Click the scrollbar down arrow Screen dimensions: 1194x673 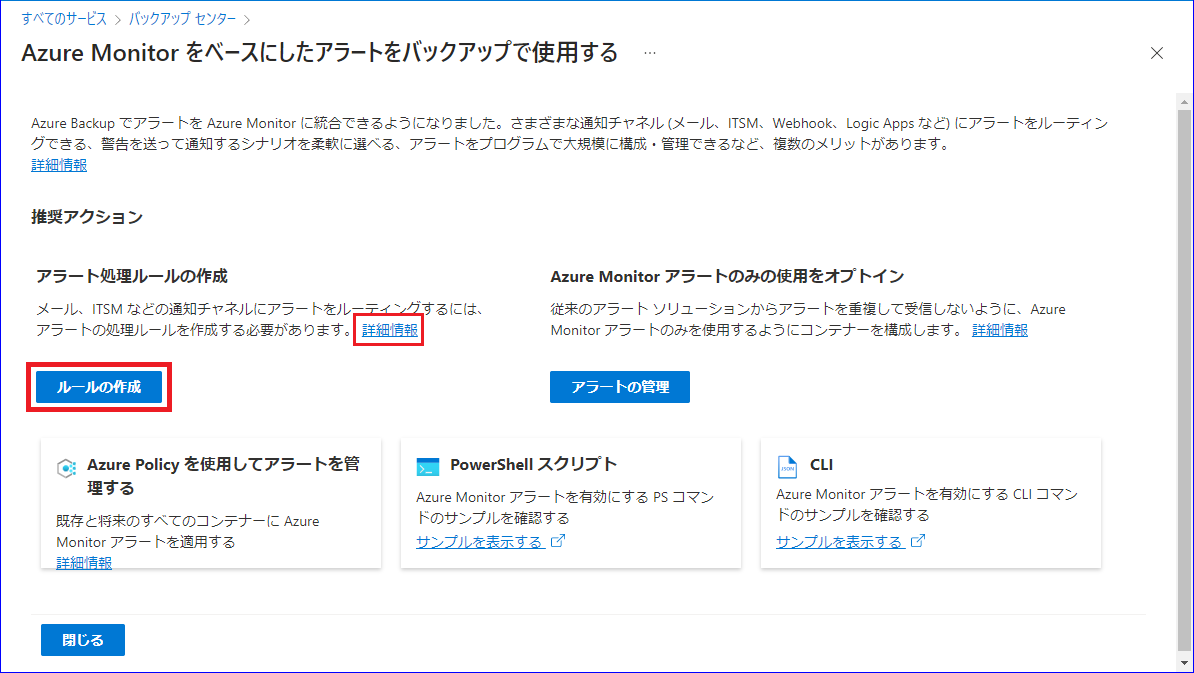(1184, 663)
